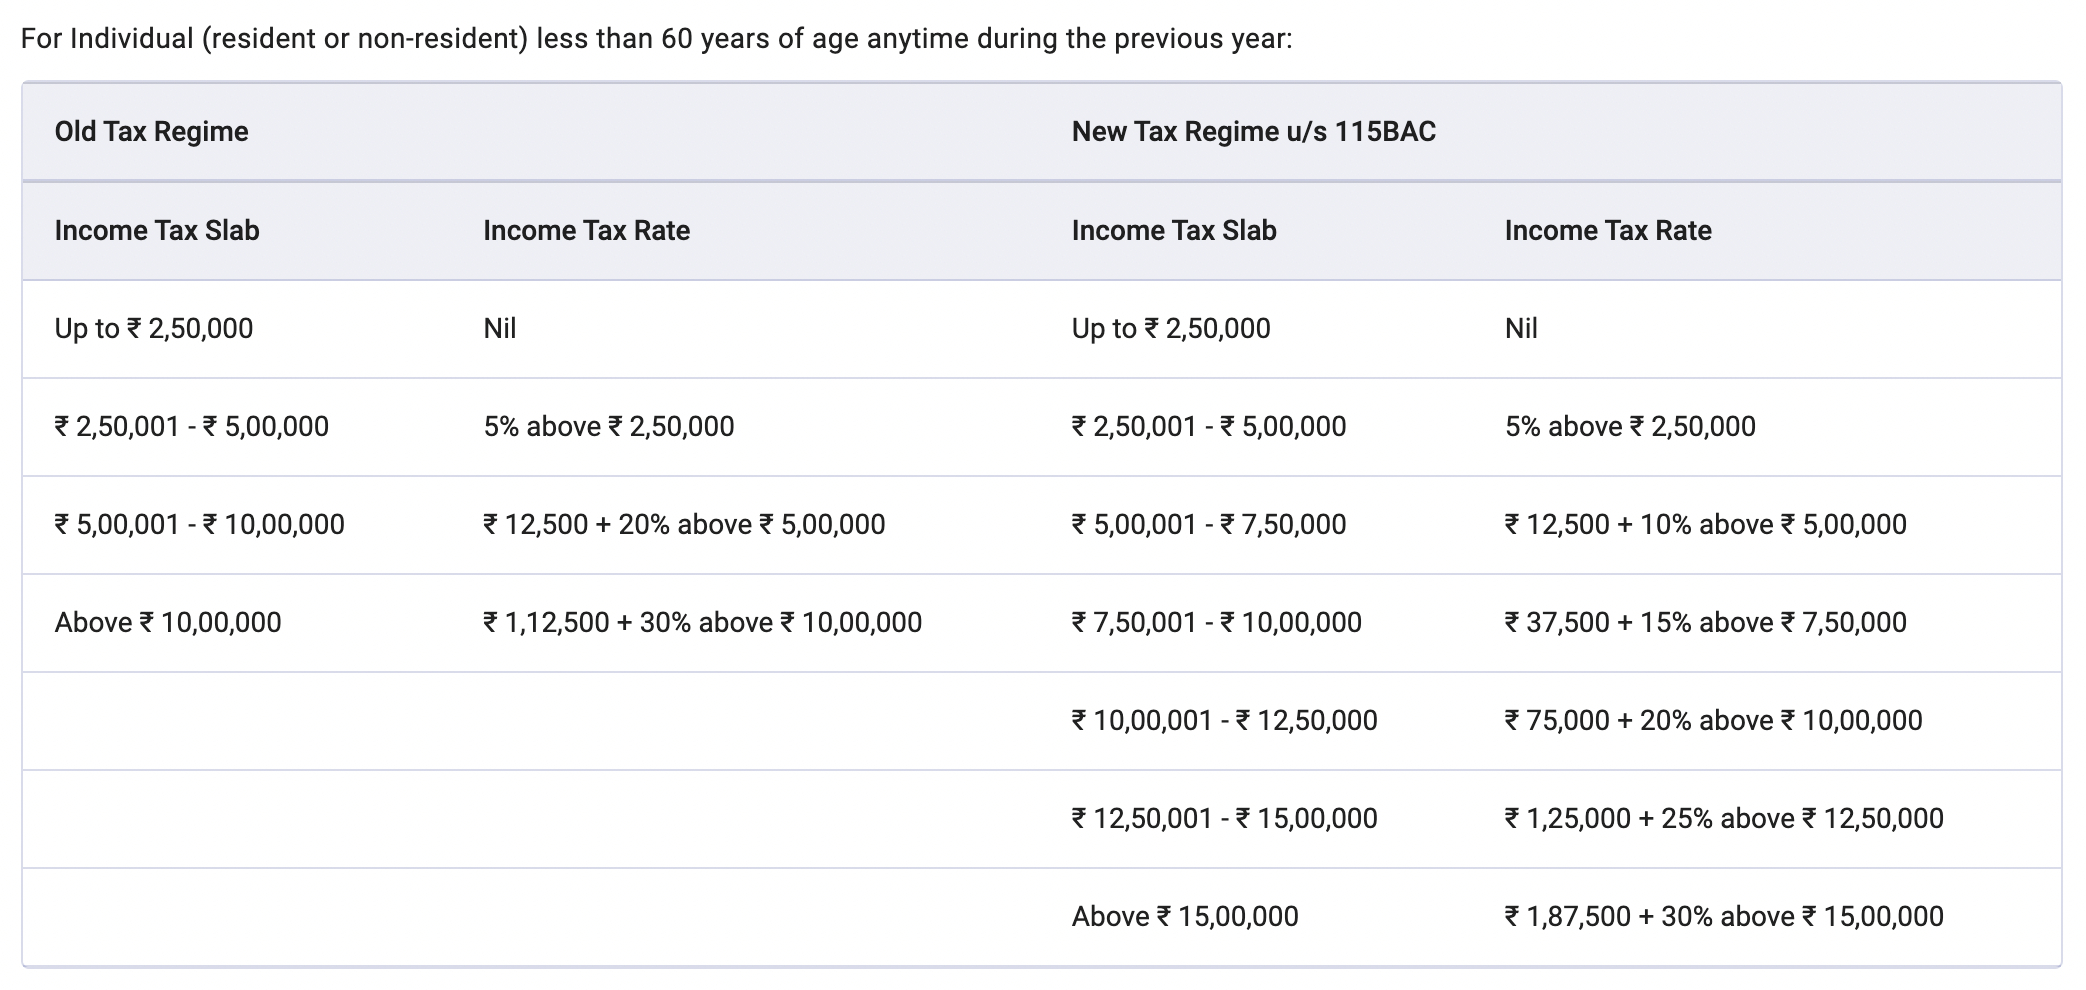This screenshot has width=2086, height=990.
Task: Select the slab "₹ 12,50,001 - ₹ 15,00,000"
Action: click(x=1225, y=819)
